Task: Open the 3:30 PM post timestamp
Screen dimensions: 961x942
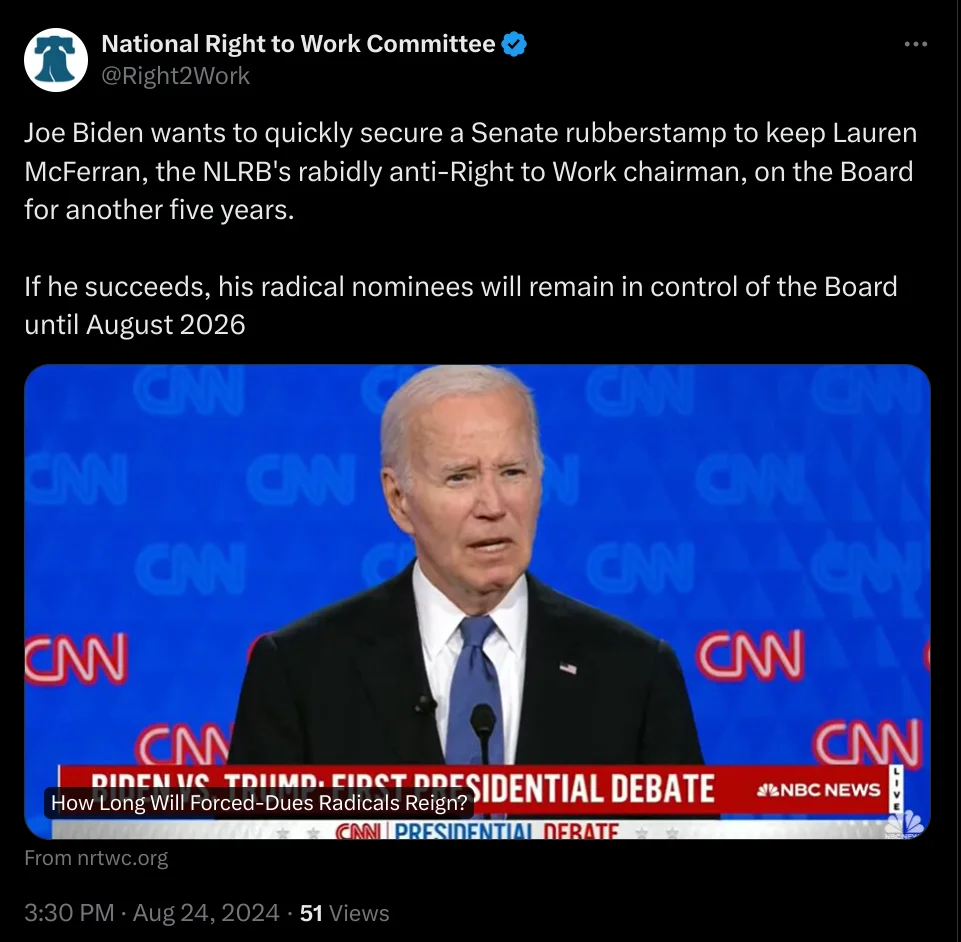Action: tap(69, 913)
